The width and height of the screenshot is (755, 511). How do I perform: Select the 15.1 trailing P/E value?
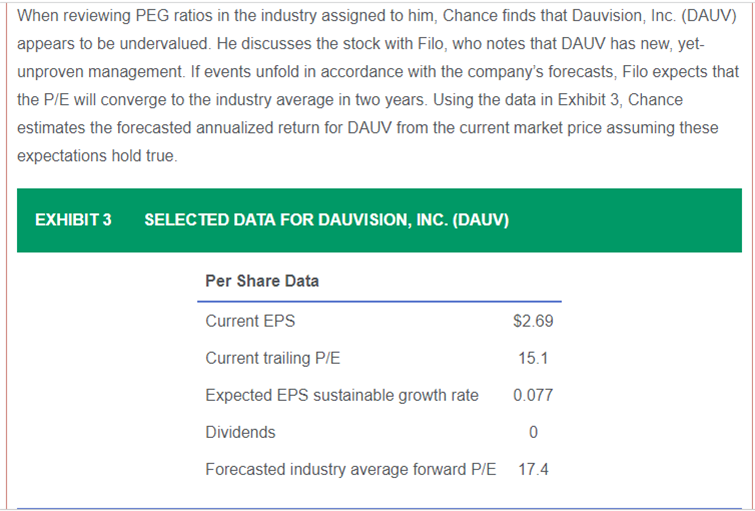tap(533, 358)
